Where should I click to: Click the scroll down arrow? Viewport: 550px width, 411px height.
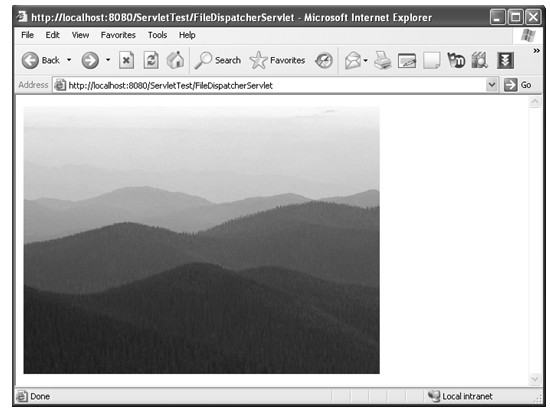coord(535,379)
